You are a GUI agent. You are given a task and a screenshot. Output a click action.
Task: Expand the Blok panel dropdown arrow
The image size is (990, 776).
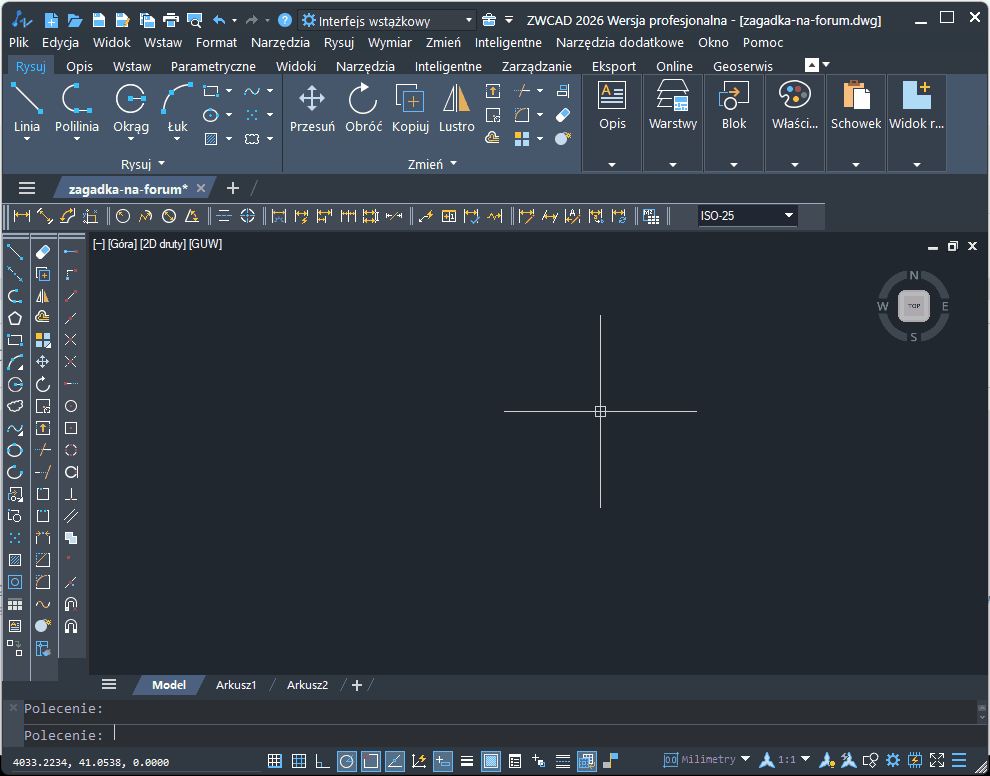coord(734,165)
